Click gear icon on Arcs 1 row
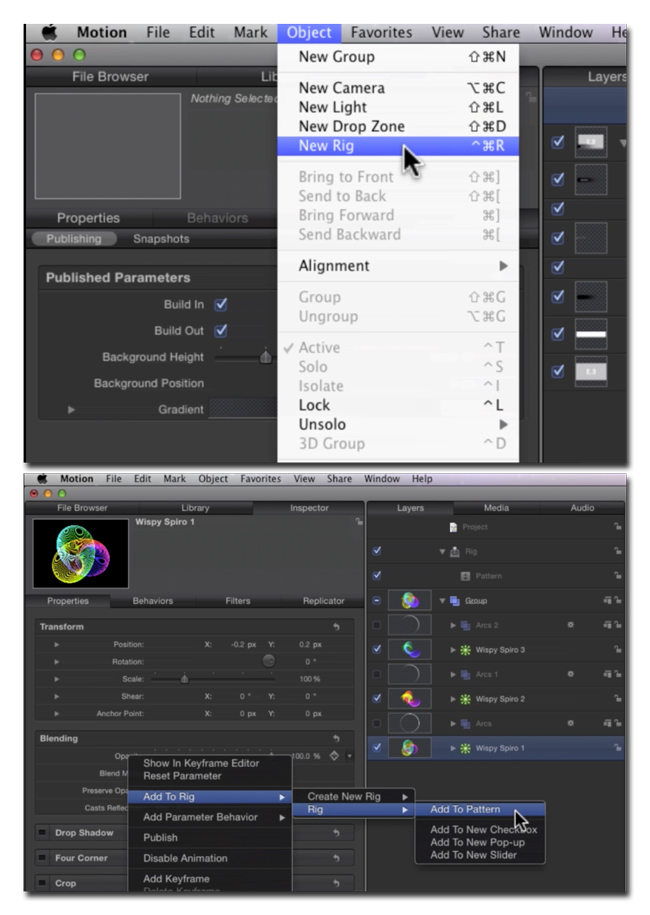The width and height of the screenshot is (650, 915). point(570,674)
